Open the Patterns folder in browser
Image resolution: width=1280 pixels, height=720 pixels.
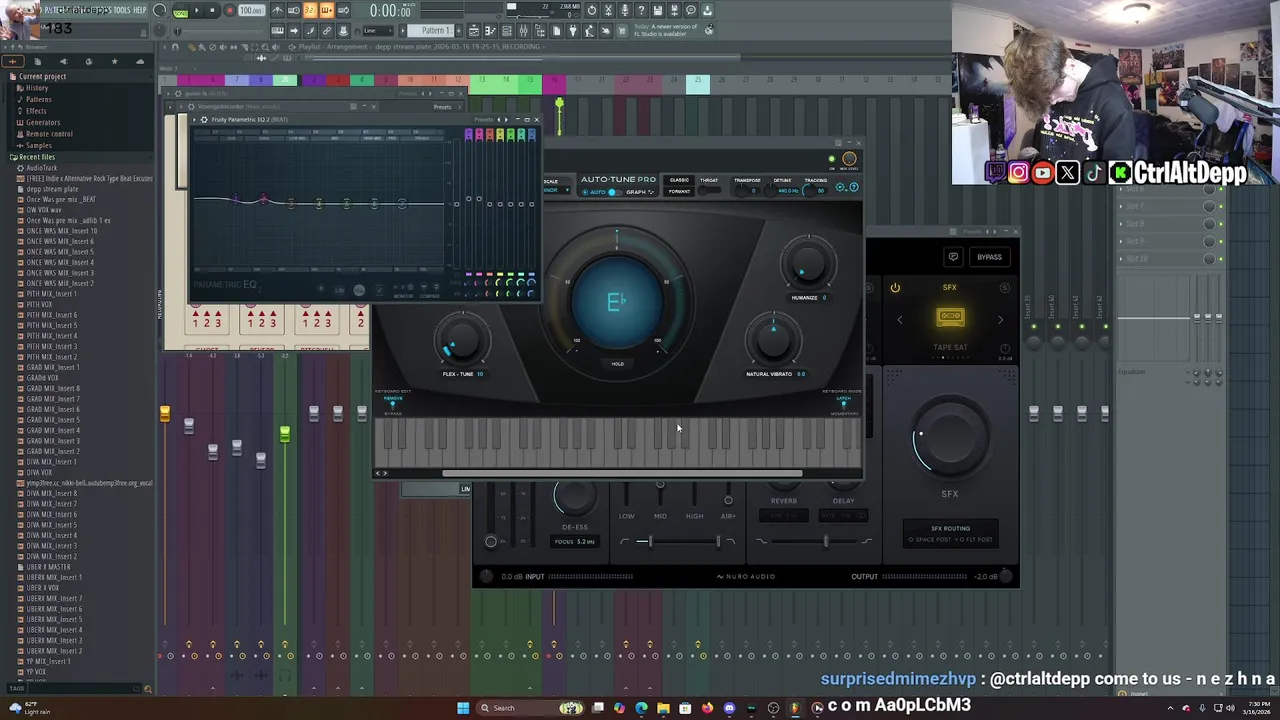pos(39,99)
